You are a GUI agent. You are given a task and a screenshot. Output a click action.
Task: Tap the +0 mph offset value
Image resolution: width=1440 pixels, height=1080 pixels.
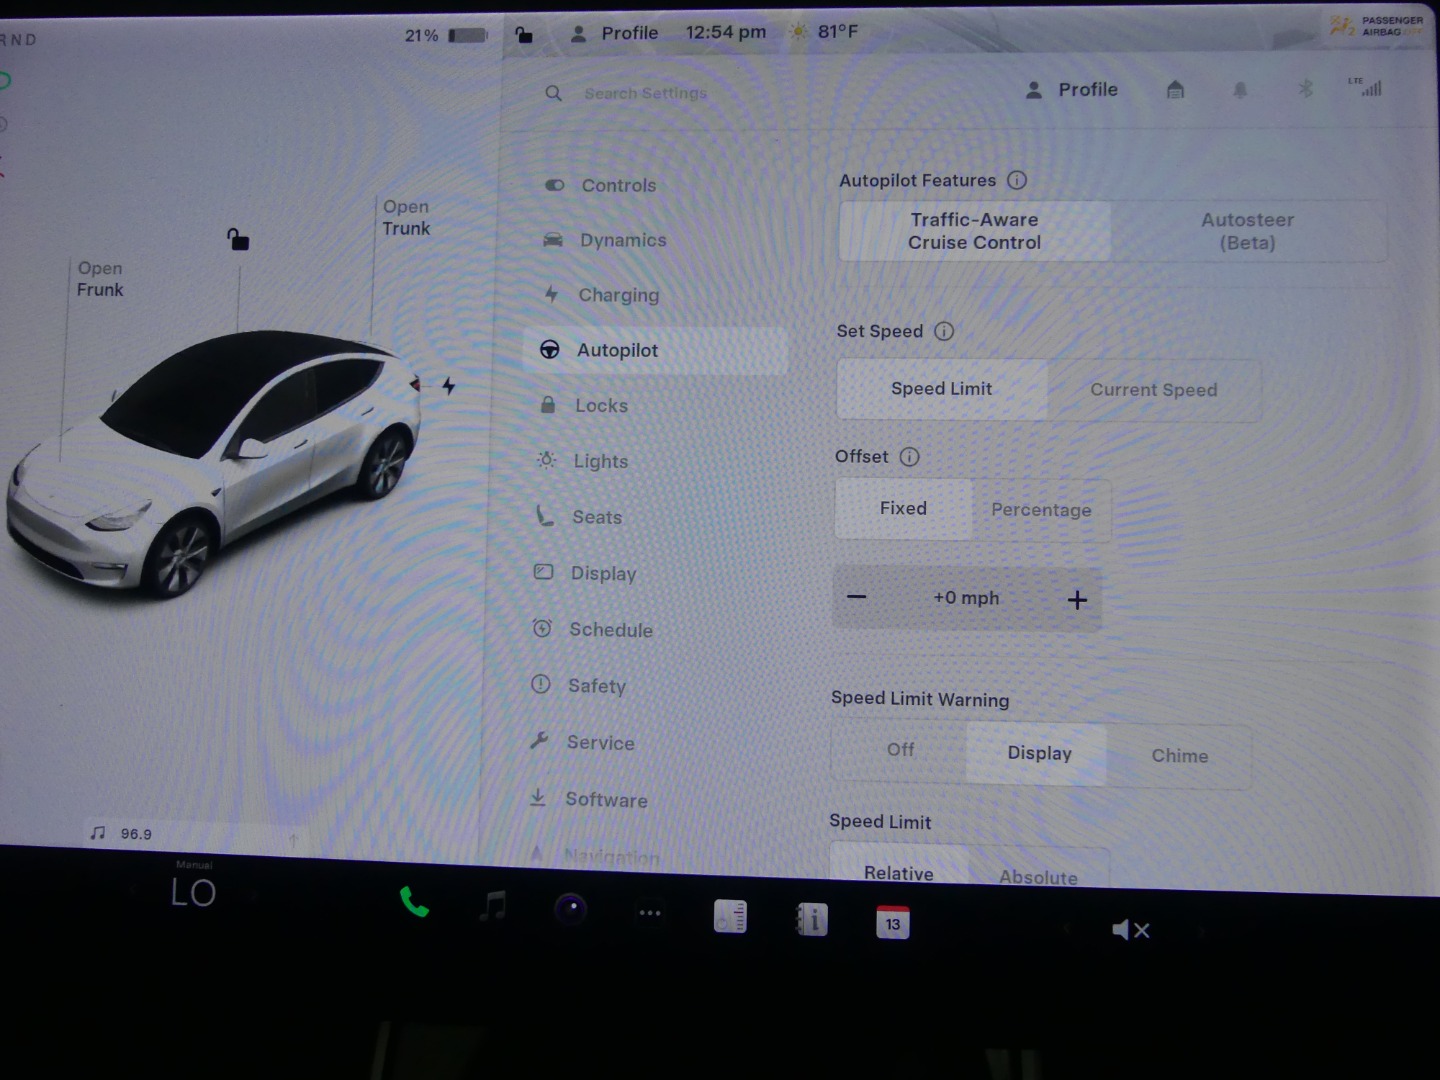[966, 598]
